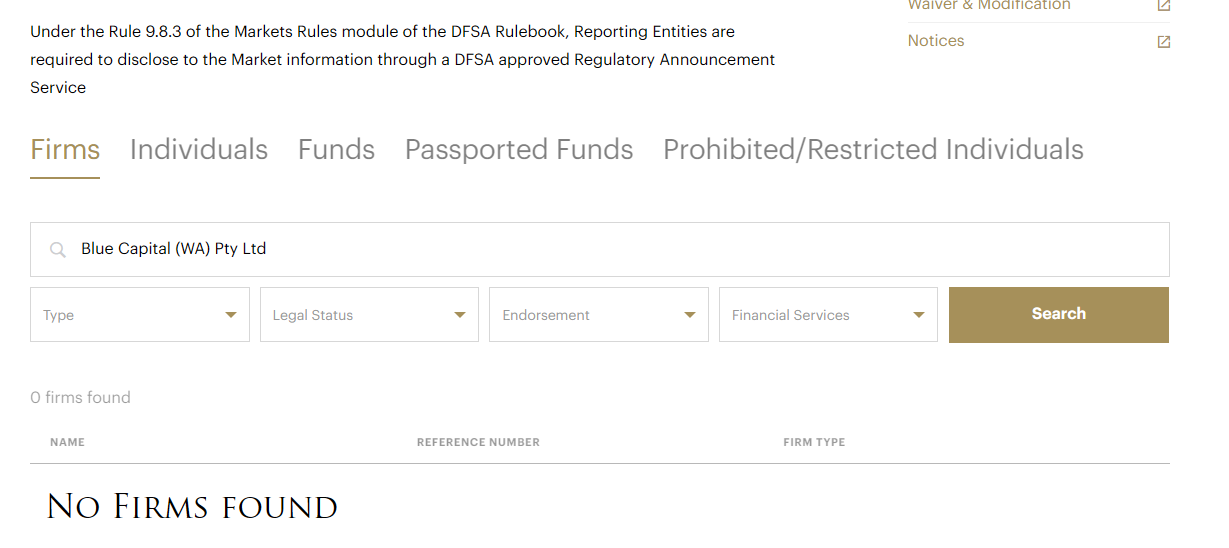Viewport: 1229px width, 548px height.
Task: Open the Notices link
Action: [x=936, y=41]
